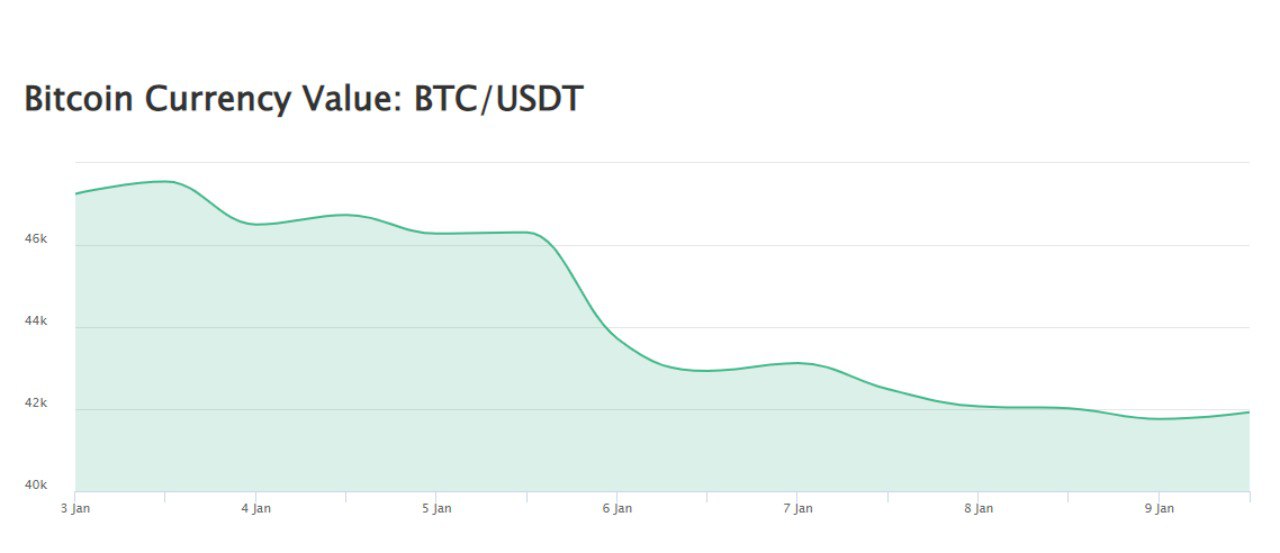Click the price line peak near 3 Jan

tap(166, 181)
